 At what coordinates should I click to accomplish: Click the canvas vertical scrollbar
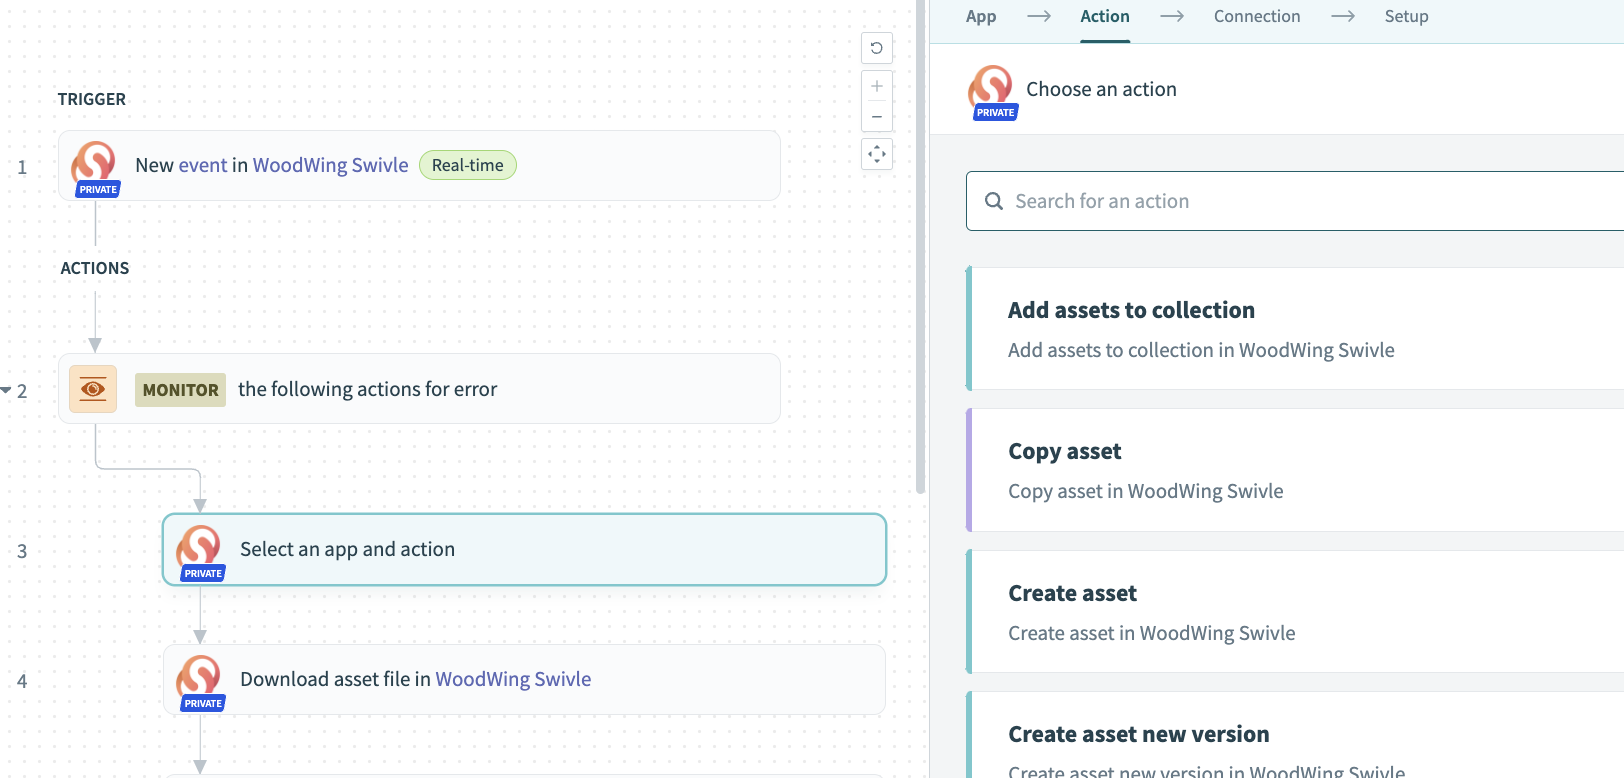tap(920, 247)
